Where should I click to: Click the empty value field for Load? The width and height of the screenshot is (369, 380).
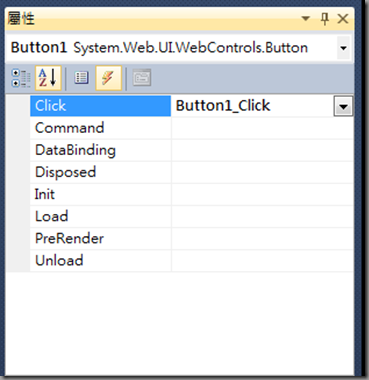[x=262, y=217]
